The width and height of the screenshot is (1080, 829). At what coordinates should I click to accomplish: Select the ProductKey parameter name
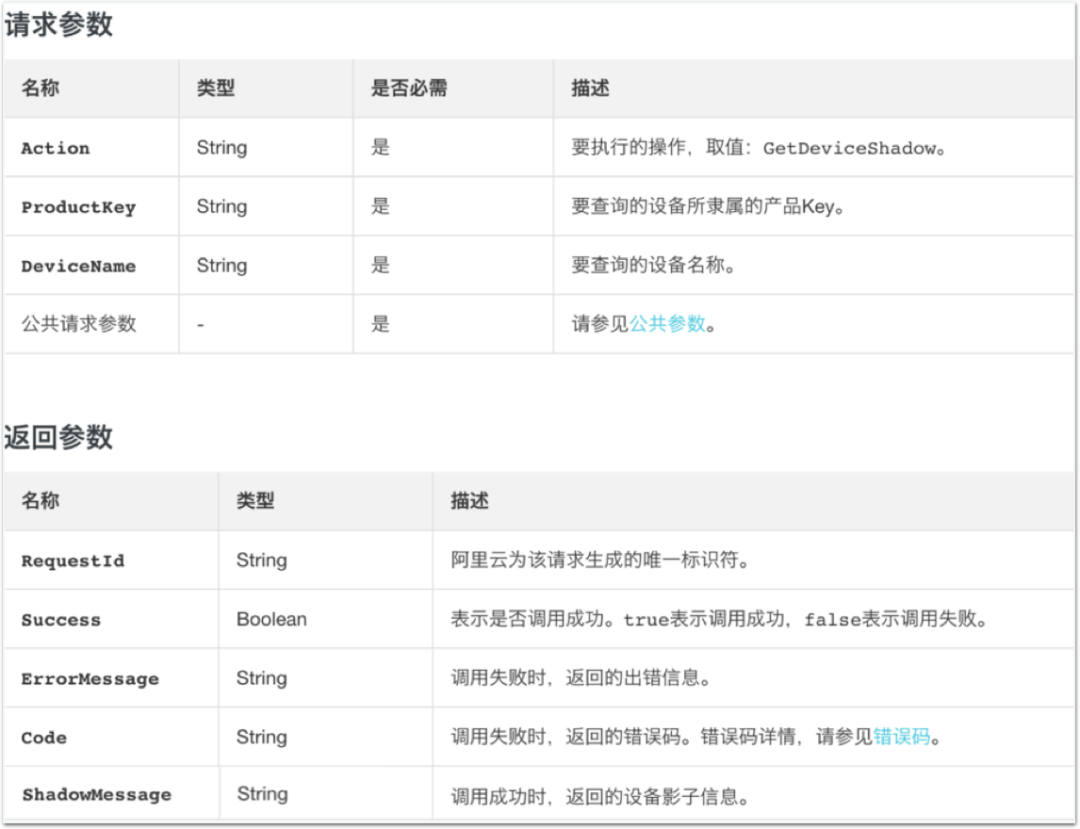tap(78, 207)
